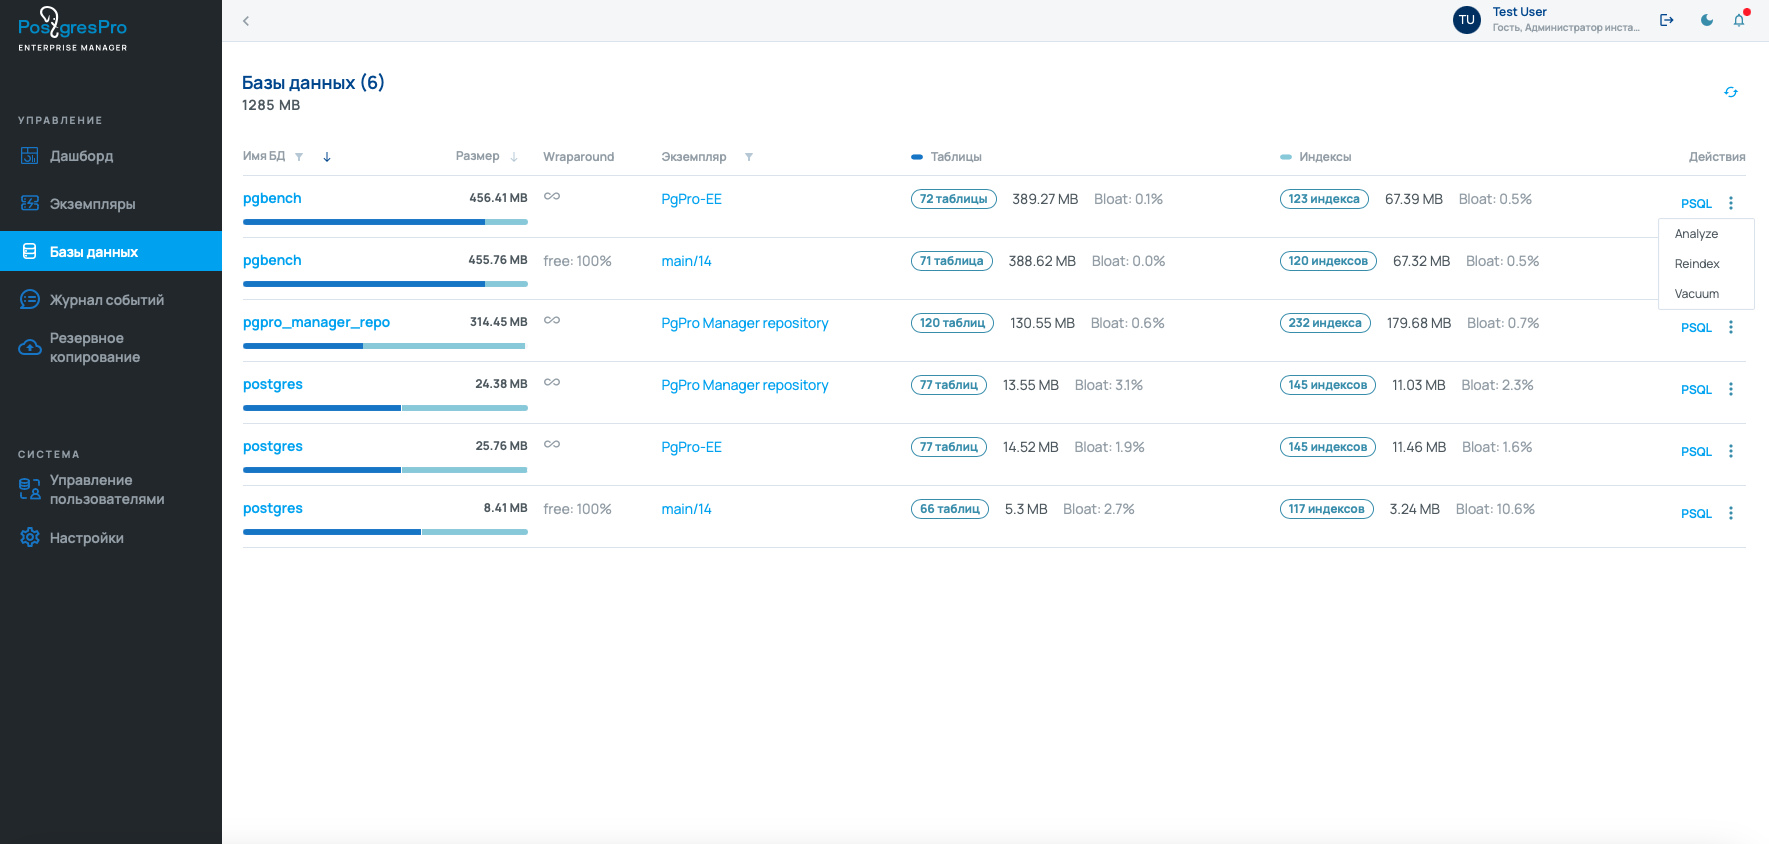The height and width of the screenshot is (844, 1769).
Task: Go to Экземпляры section
Action: tap(93, 204)
